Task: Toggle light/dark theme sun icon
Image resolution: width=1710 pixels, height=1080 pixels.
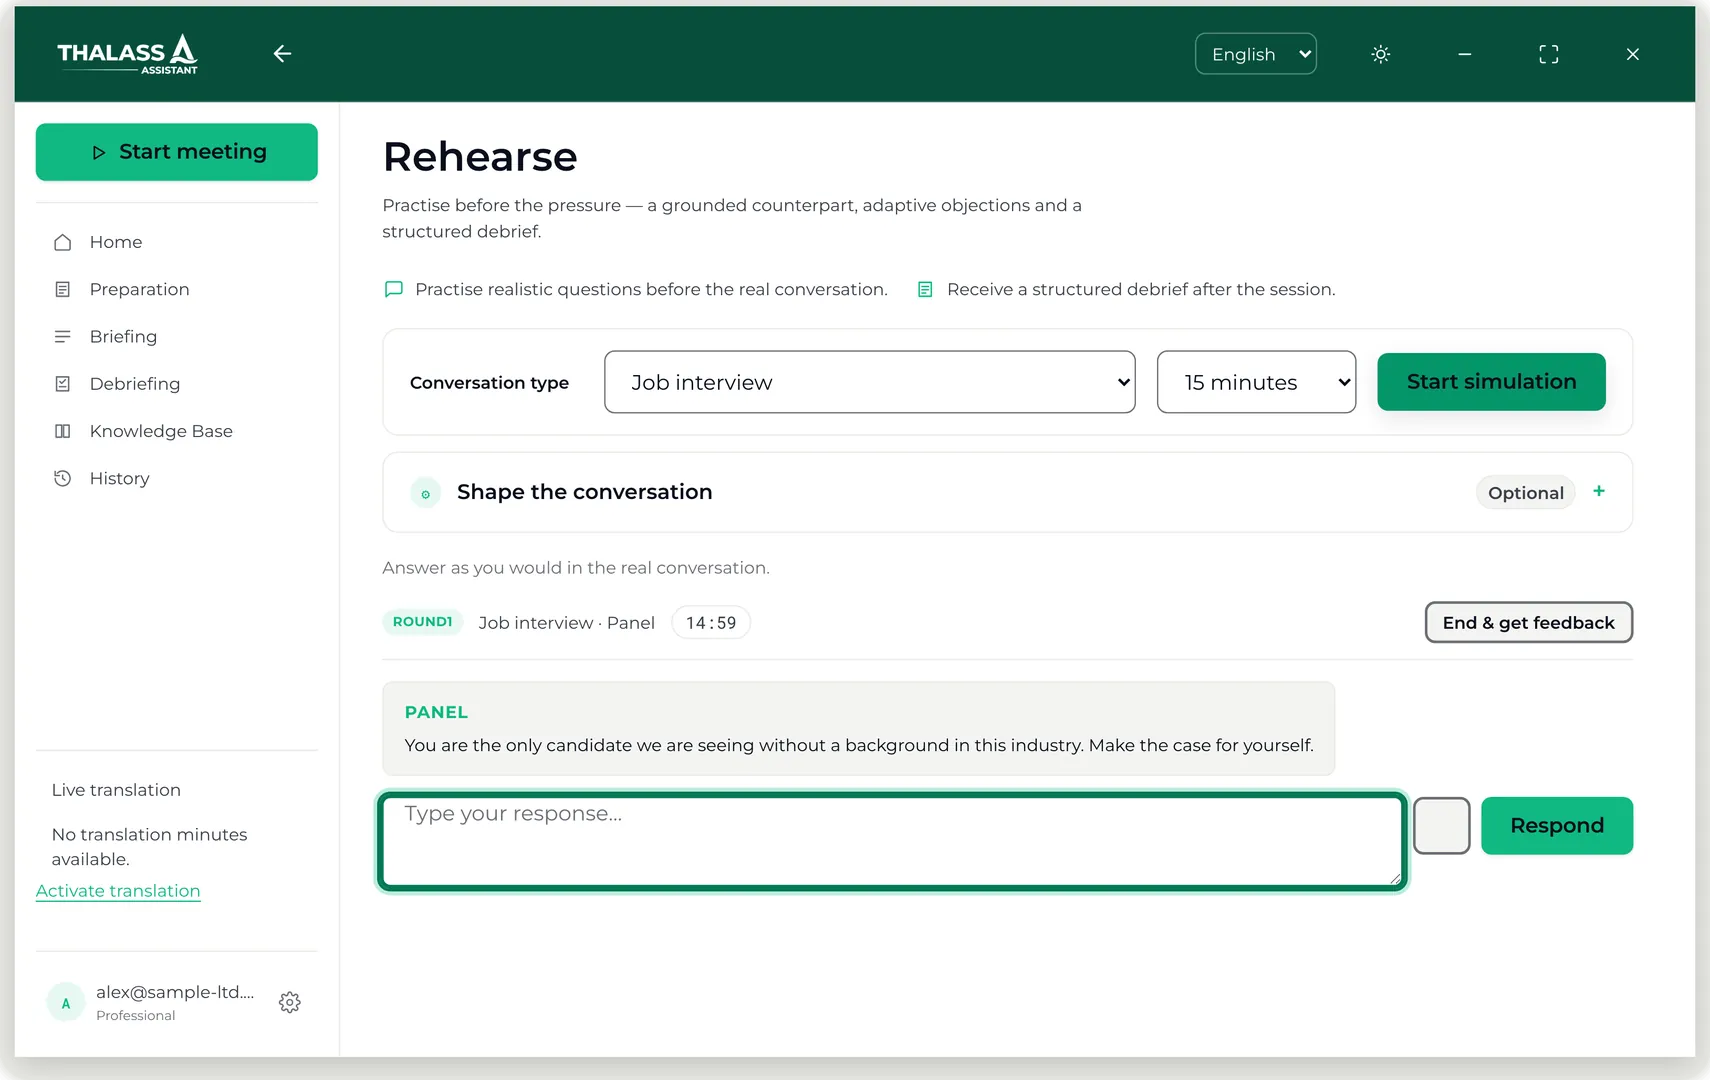Action: tap(1381, 54)
